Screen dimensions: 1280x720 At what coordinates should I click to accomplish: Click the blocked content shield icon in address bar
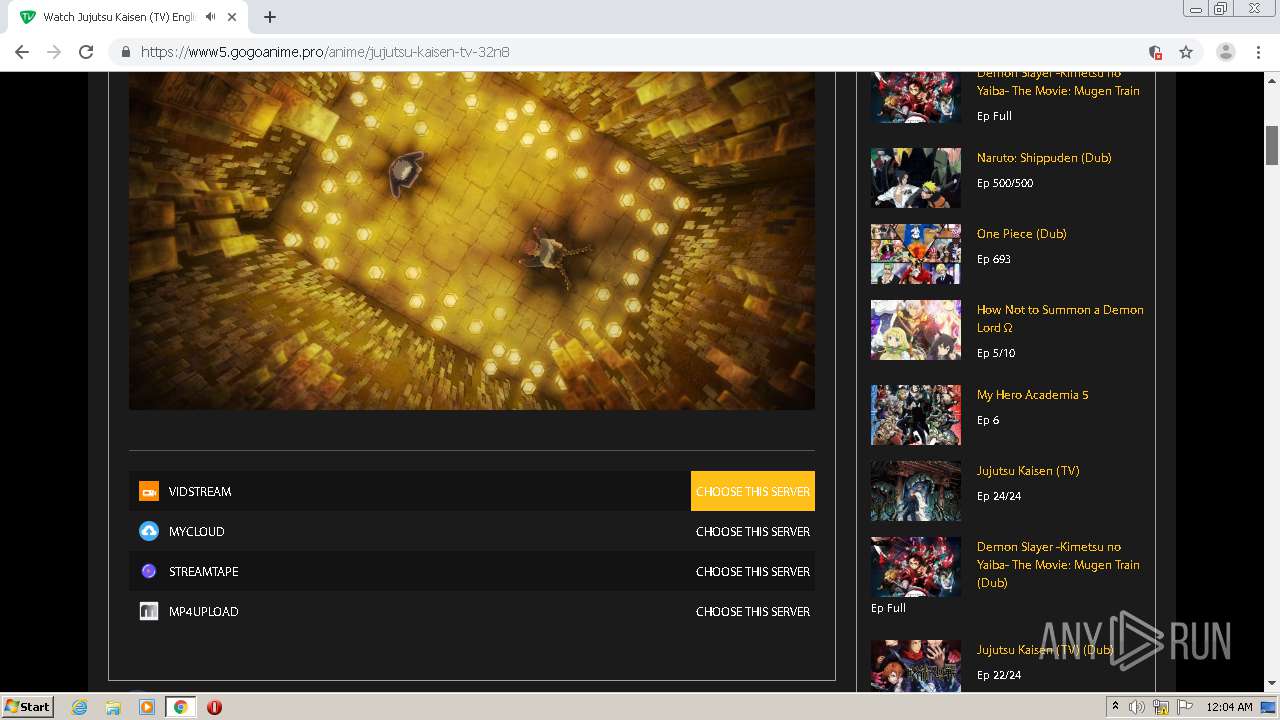pyautogui.click(x=1155, y=52)
